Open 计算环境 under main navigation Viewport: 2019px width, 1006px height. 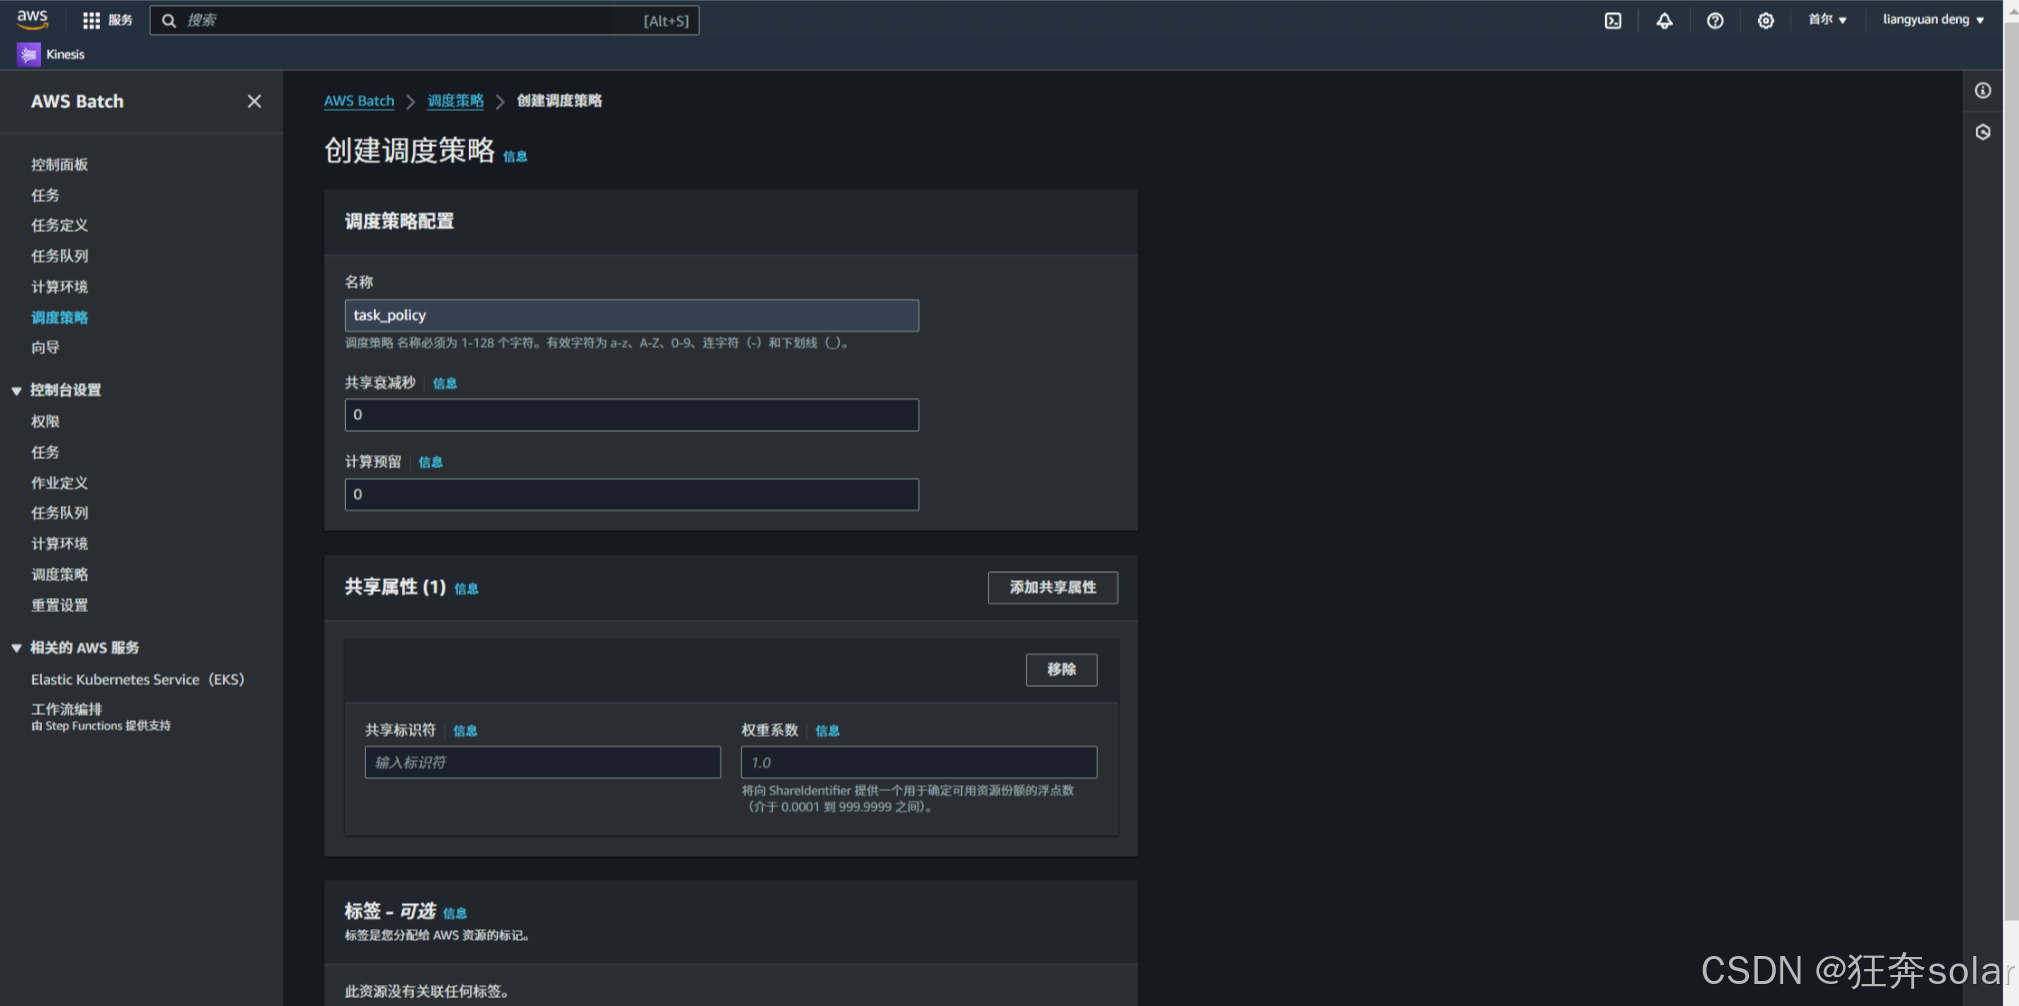coord(59,287)
